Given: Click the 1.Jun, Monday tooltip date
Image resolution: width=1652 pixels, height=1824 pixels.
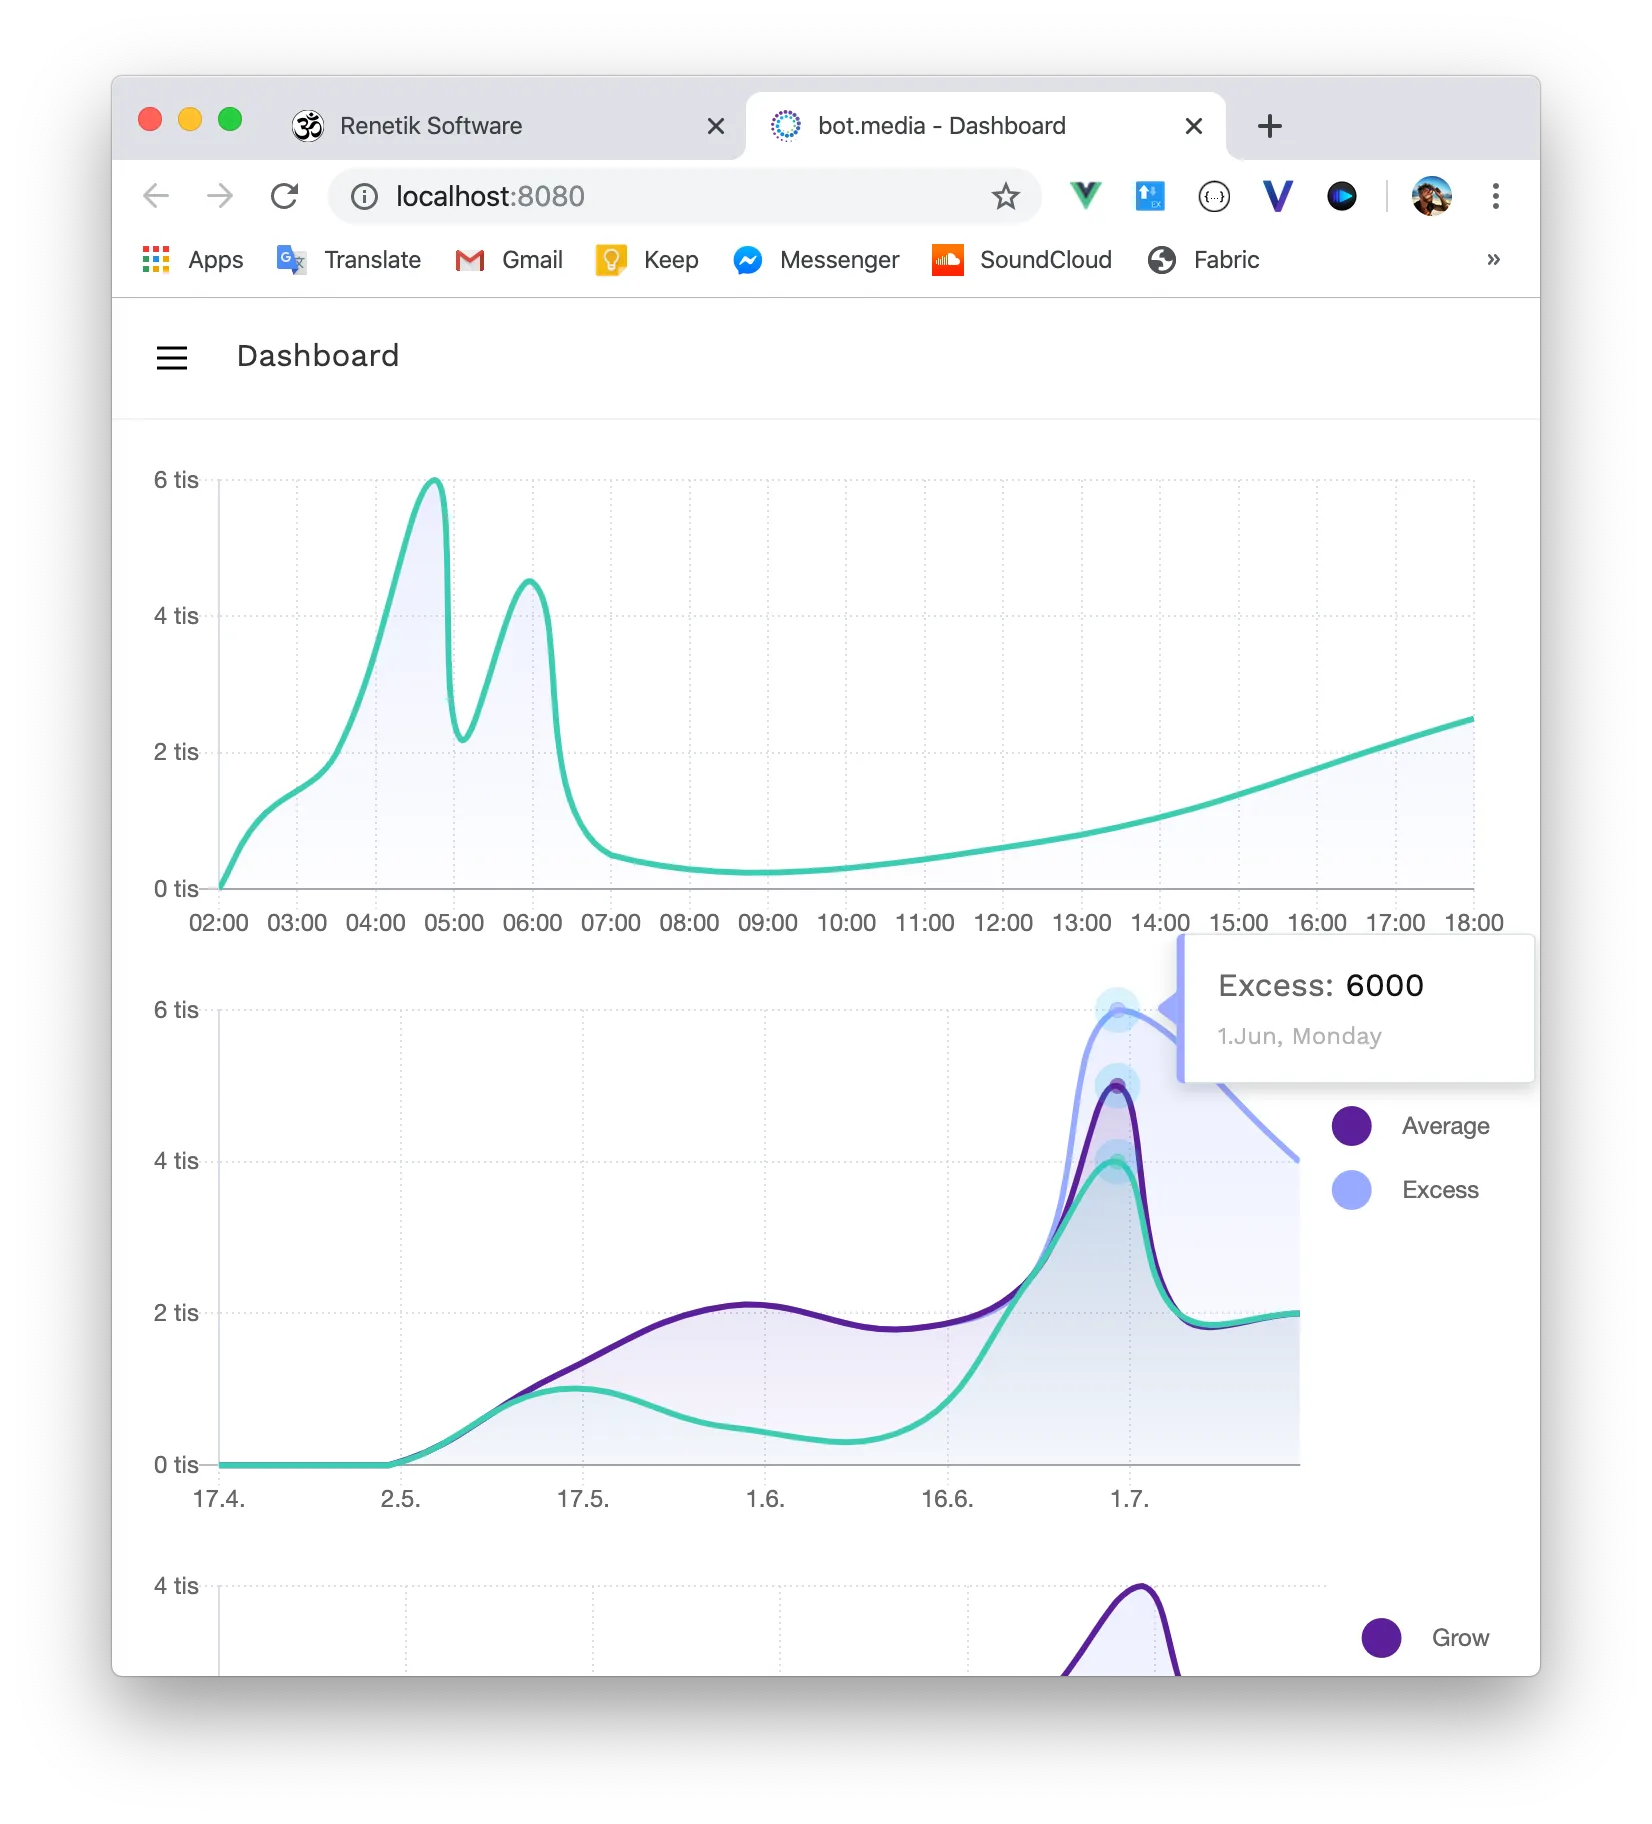Looking at the screenshot, I should (1300, 1036).
